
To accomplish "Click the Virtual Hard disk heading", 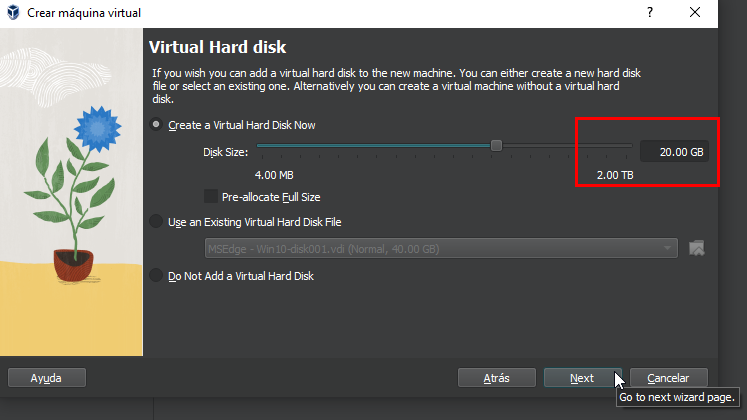I will coord(218,47).
